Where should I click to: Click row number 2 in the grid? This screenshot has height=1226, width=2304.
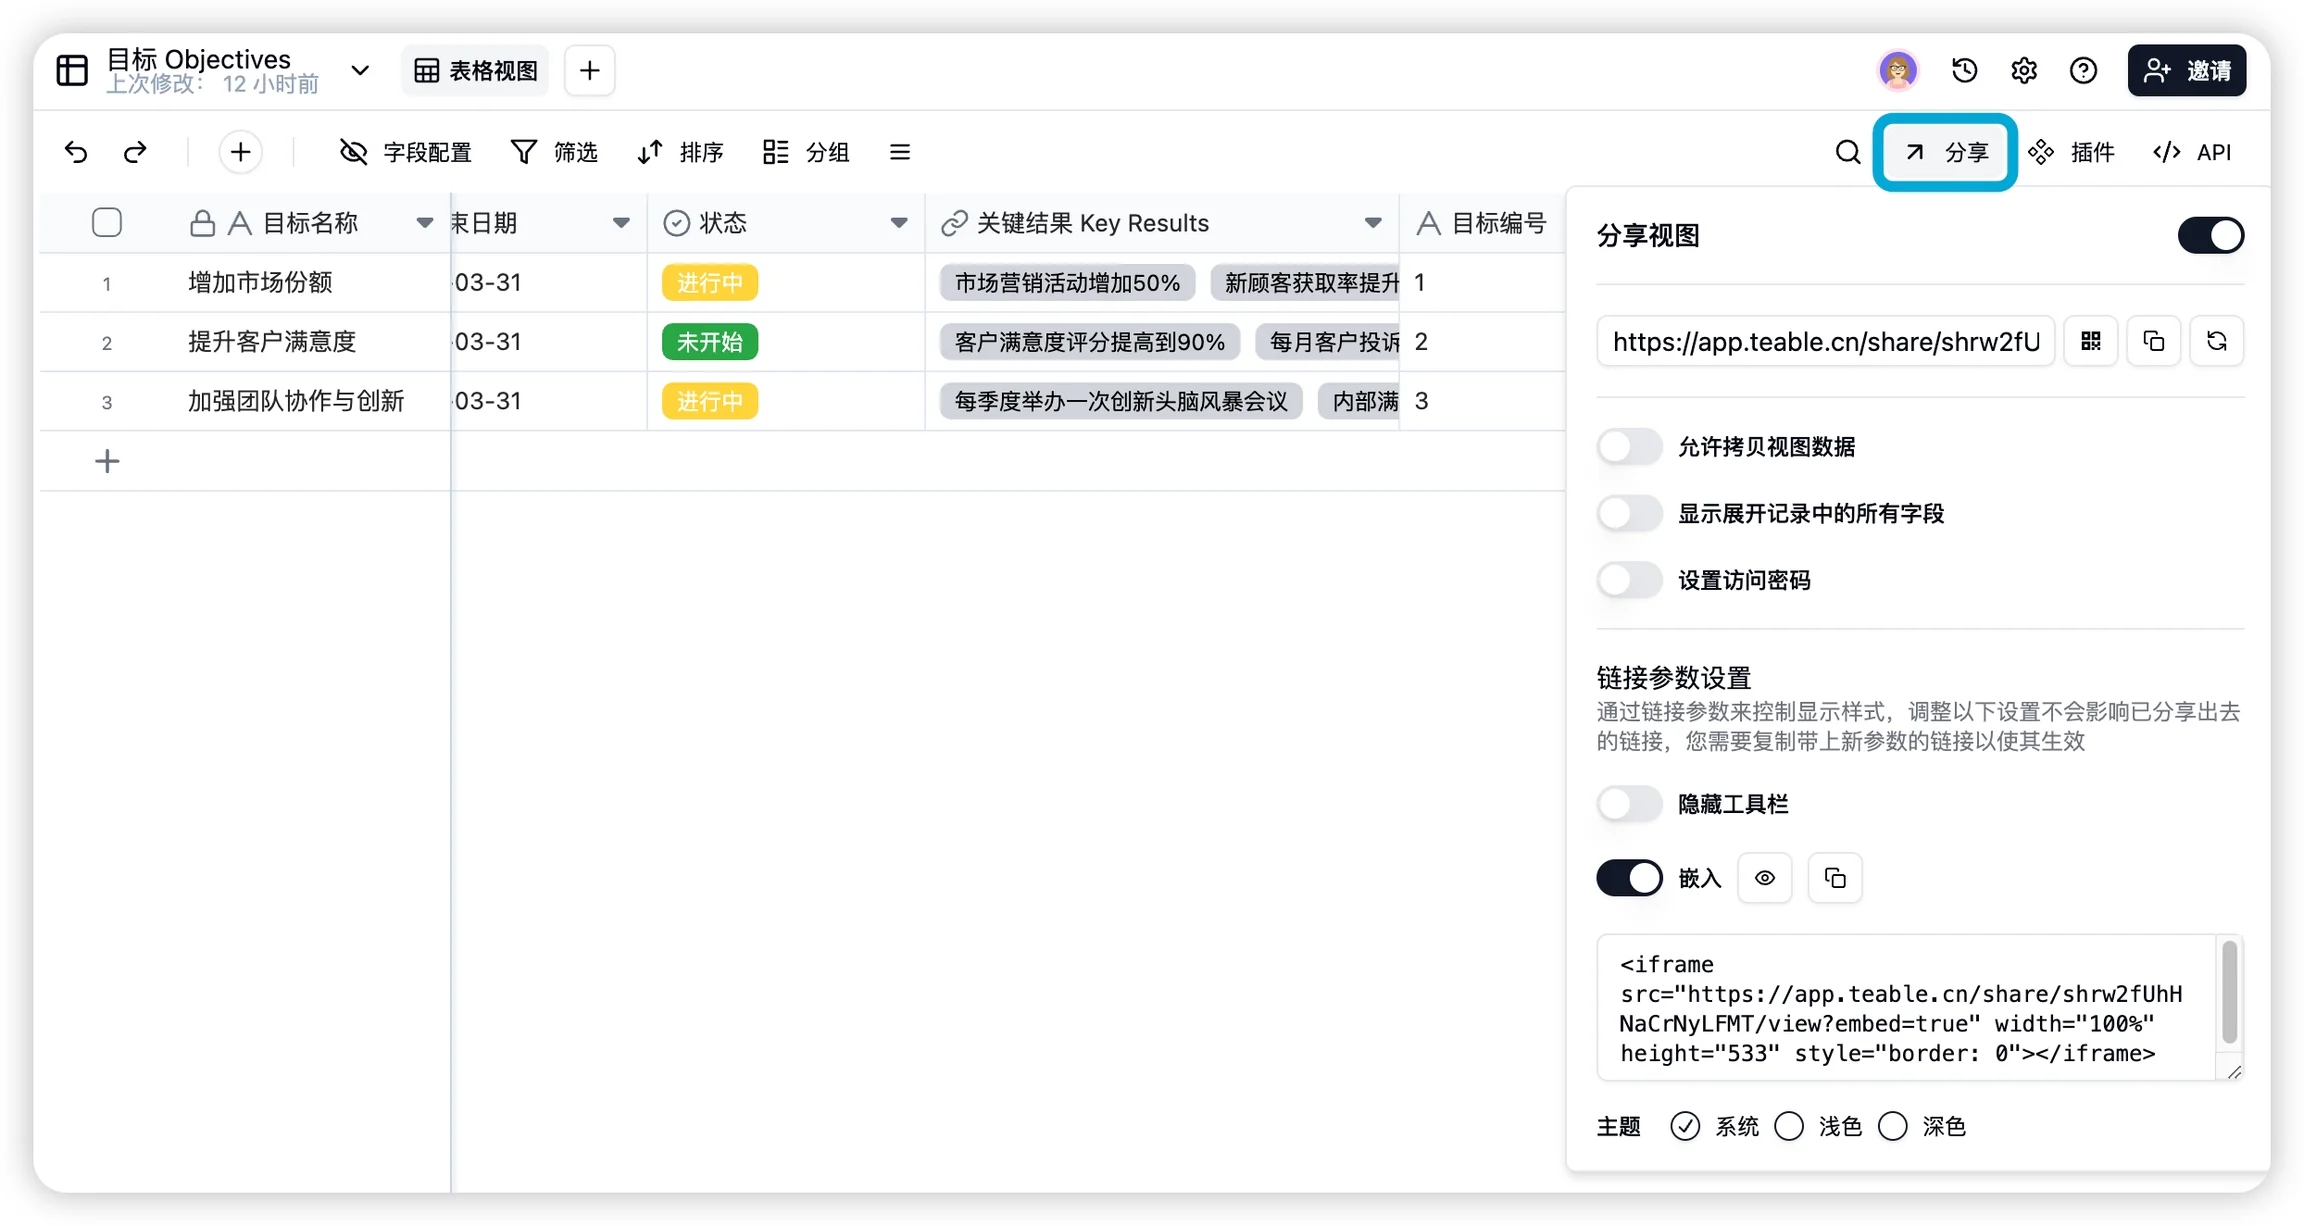pyautogui.click(x=107, y=343)
